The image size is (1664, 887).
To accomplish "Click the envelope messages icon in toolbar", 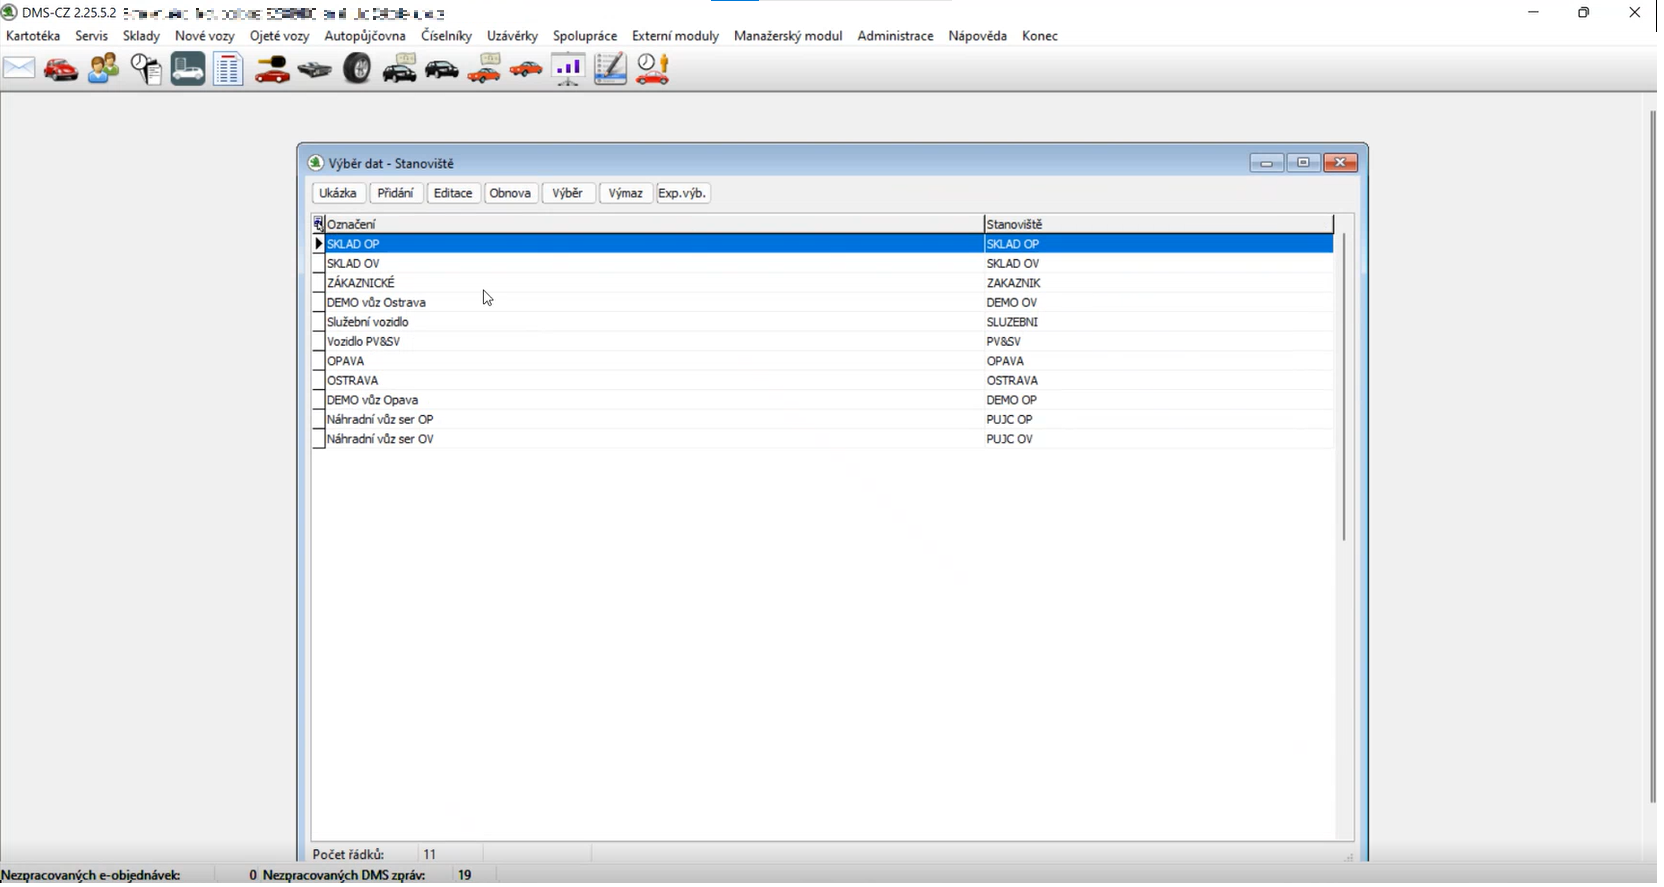I will click(x=19, y=69).
